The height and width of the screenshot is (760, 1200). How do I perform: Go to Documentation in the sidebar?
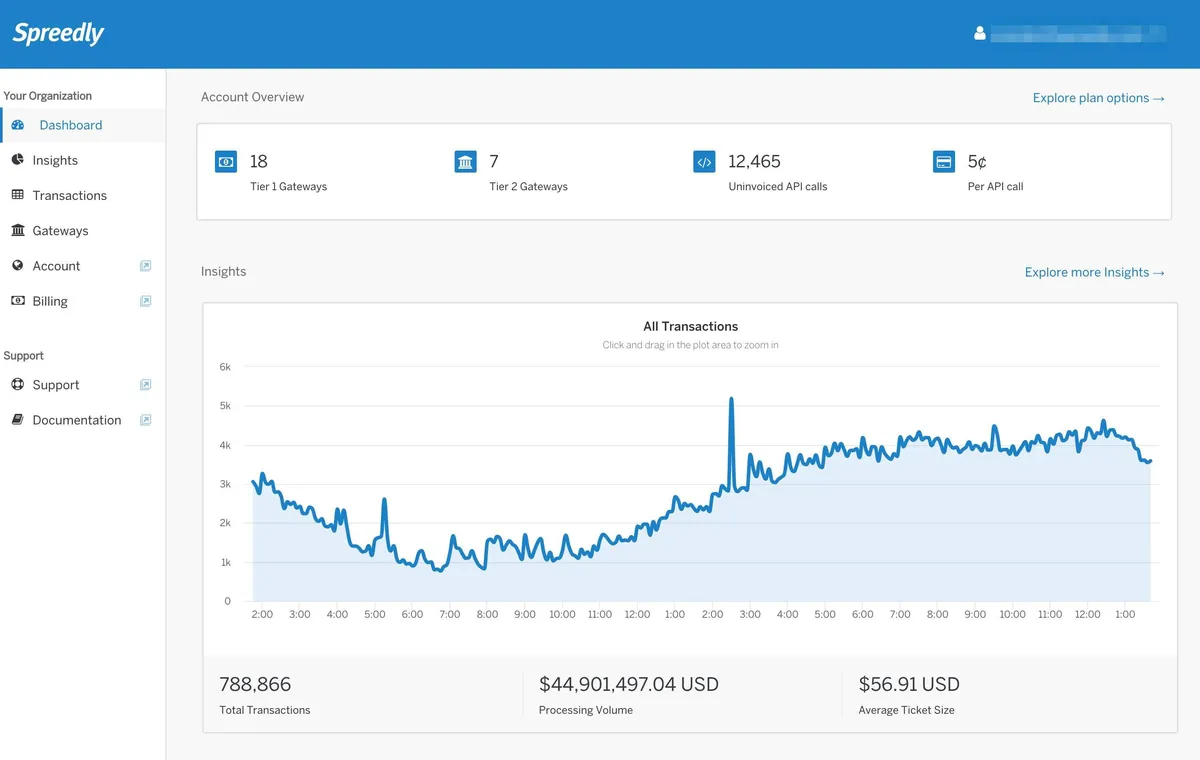pos(76,420)
